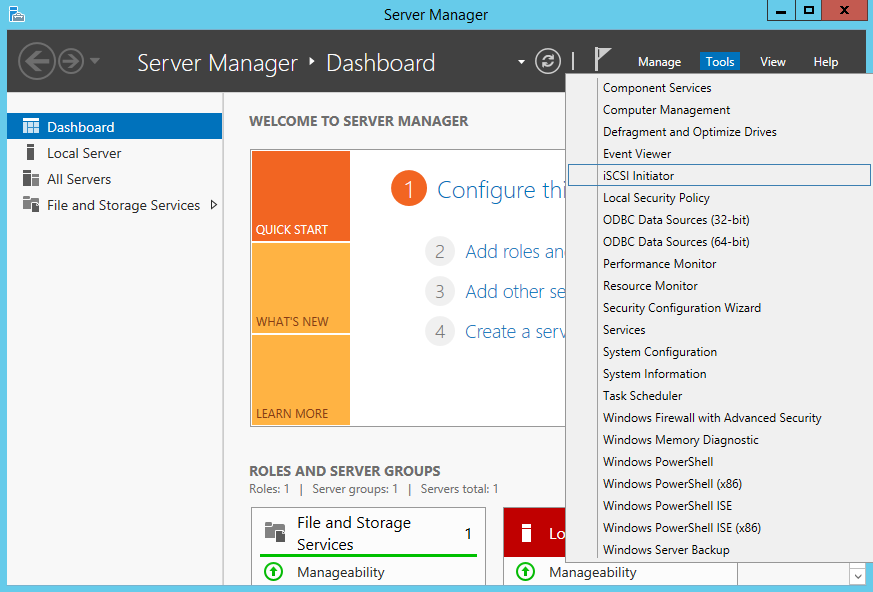Select the Local Server icon
873x592 pixels.
point(31,153)
